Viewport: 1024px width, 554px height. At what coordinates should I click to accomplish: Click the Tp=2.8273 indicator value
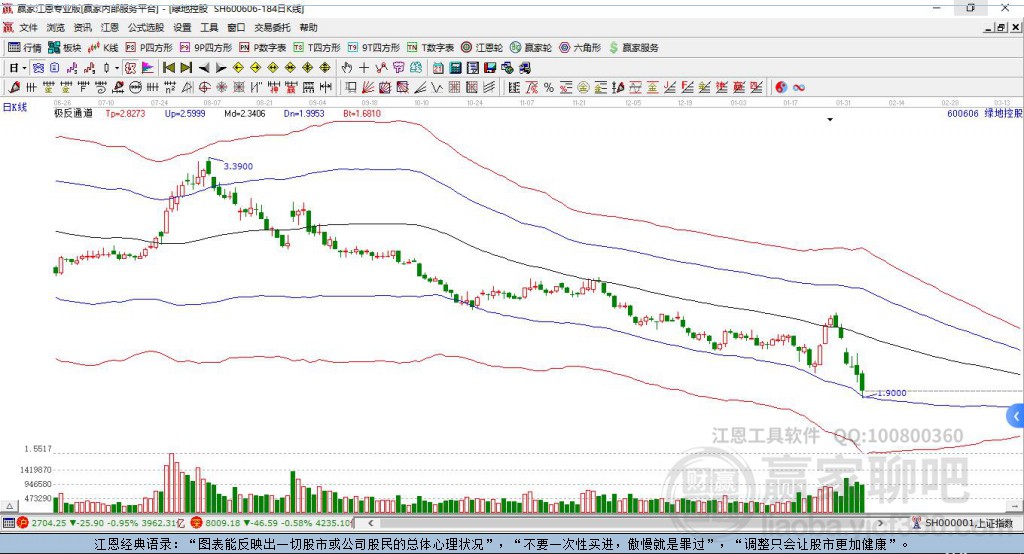125,114
